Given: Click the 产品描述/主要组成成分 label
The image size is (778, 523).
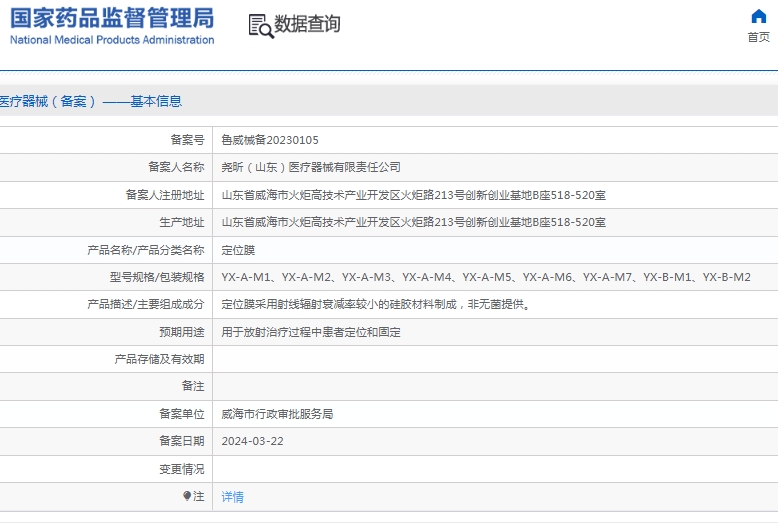Looking at the screenshot, I should [146, 304].
